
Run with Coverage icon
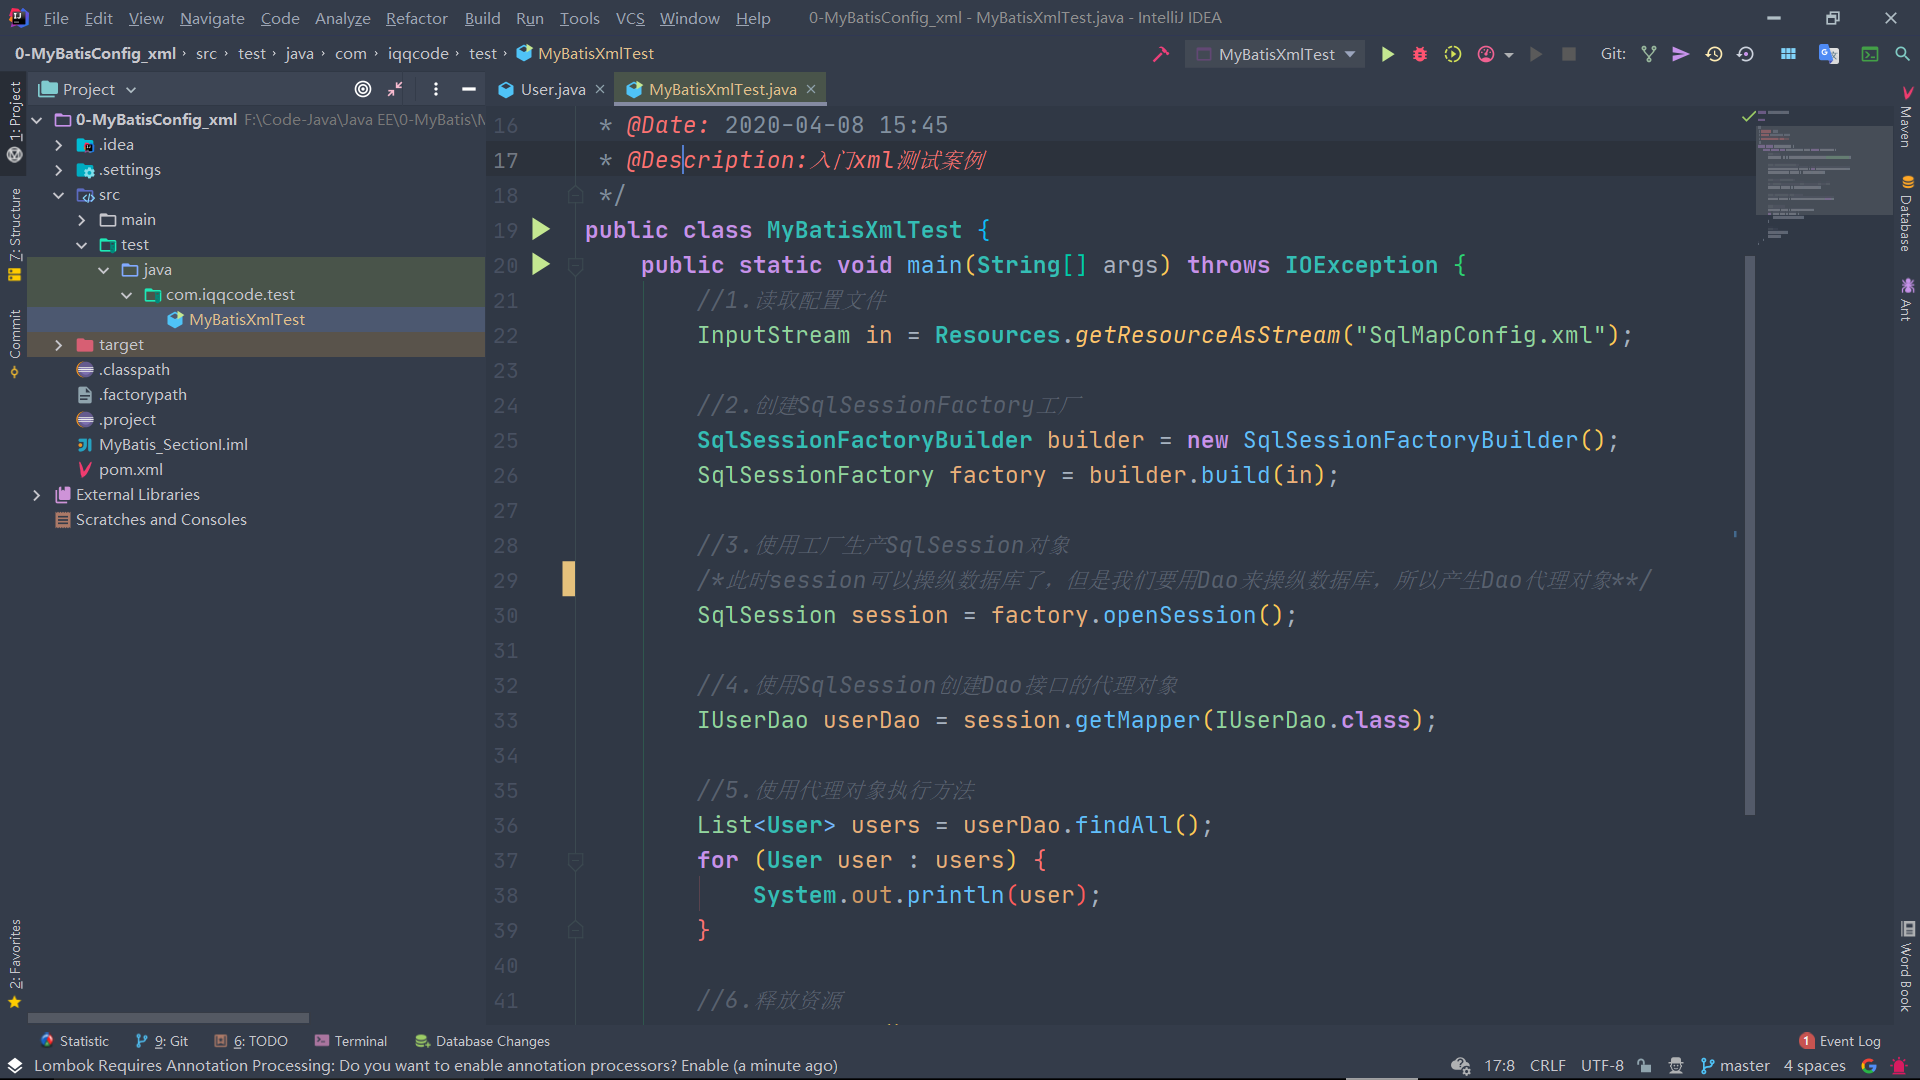pos(1453,54)
